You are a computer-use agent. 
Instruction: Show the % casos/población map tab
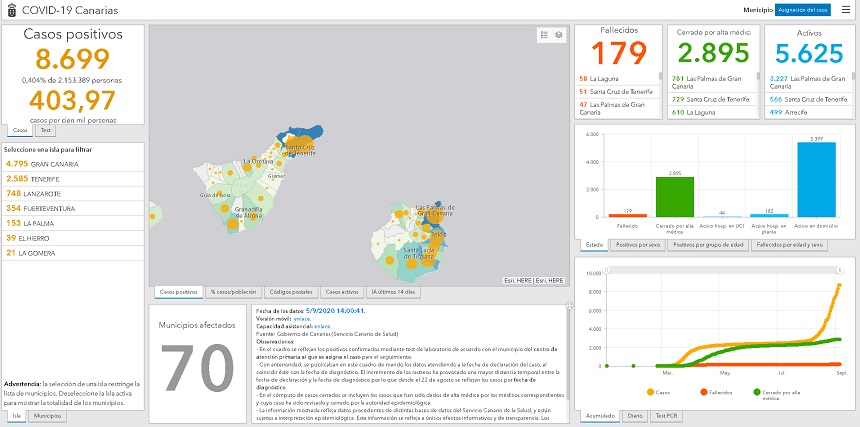(x=233, y=291)
